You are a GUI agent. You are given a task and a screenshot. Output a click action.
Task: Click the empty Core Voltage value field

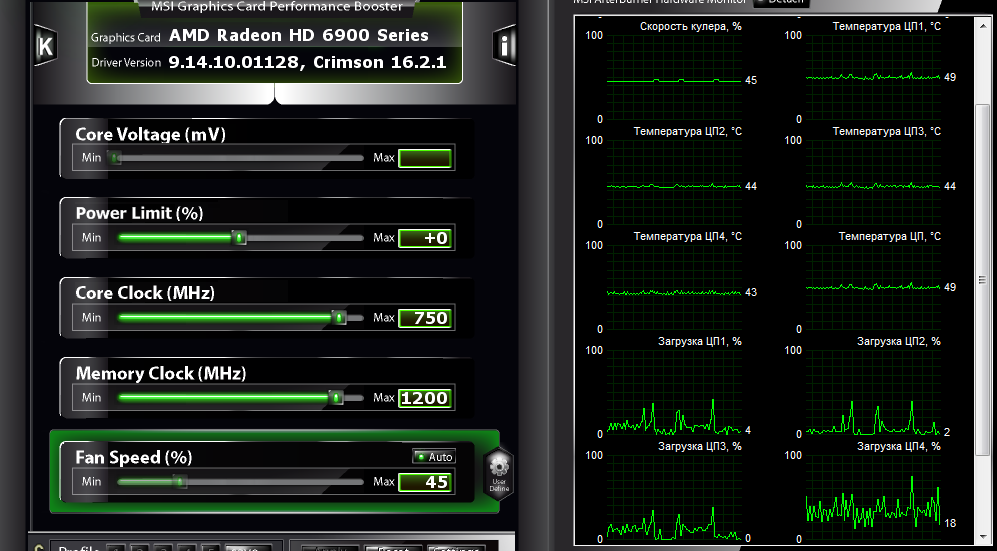tap(425, 158)
